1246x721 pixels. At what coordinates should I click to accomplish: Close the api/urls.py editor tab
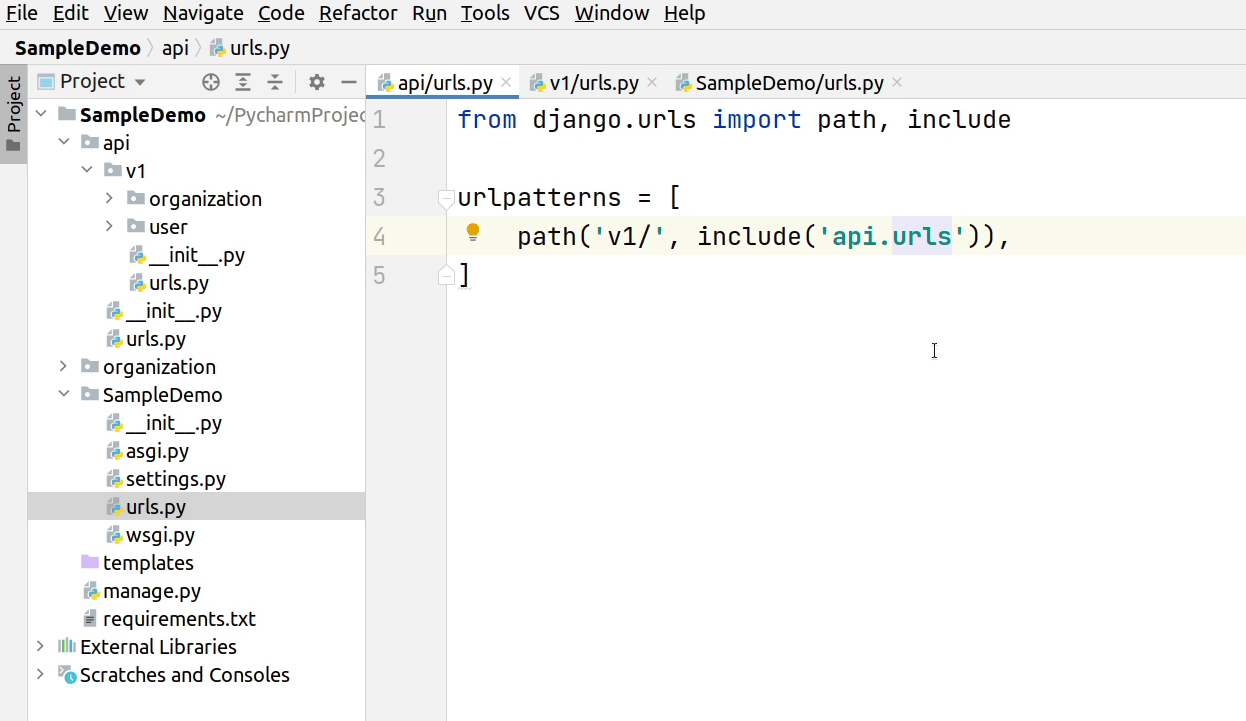(x=506, y=83)
